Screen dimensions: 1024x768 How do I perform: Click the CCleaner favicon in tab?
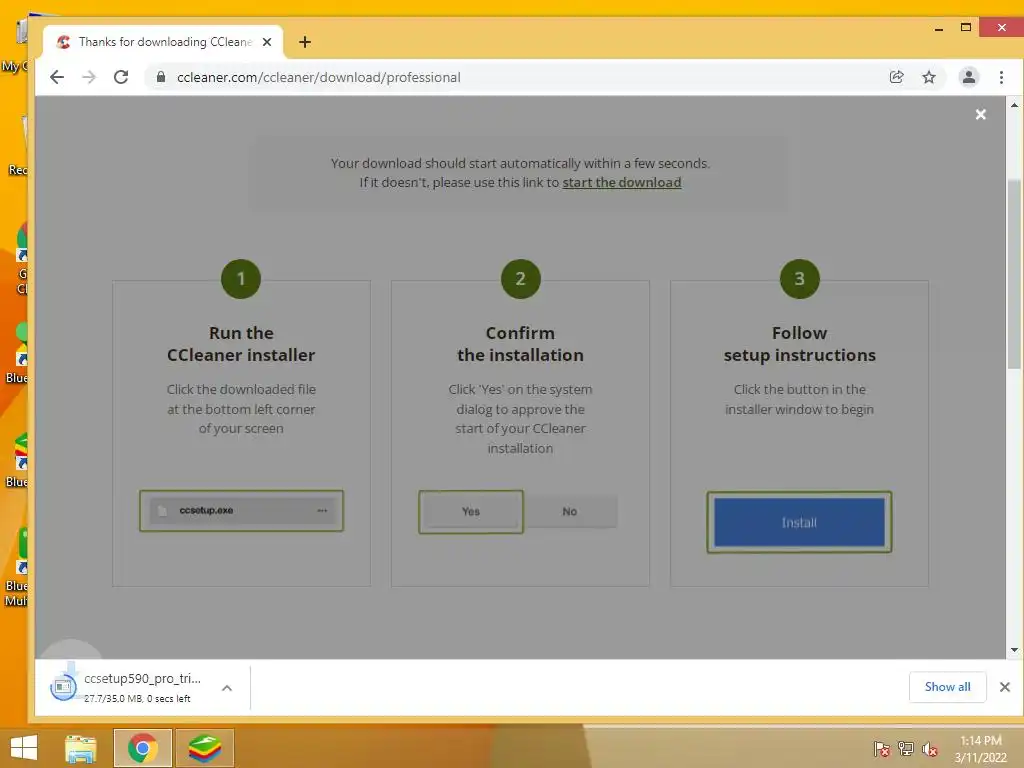63,42
